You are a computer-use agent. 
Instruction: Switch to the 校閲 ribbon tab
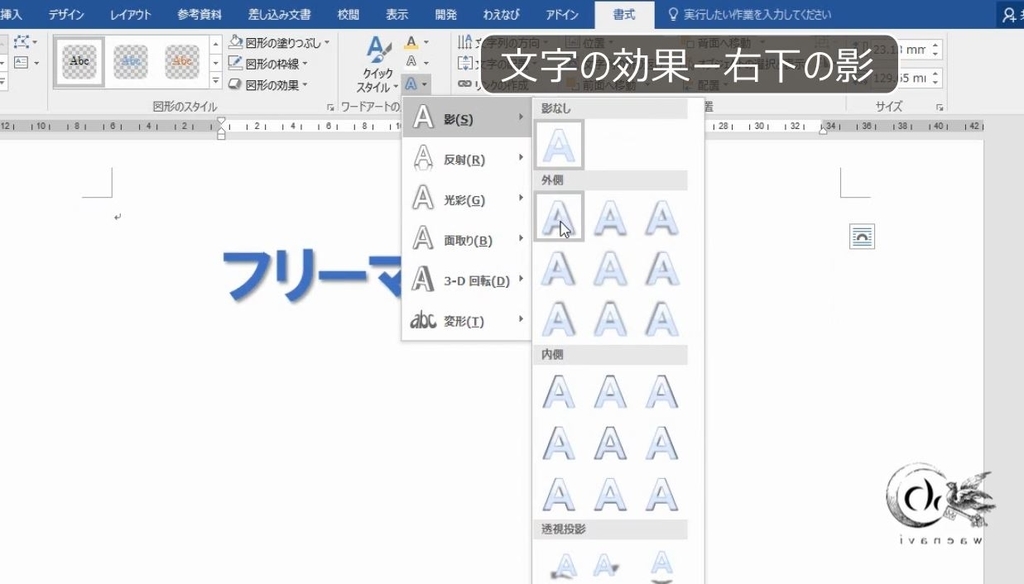click(x=348, y=14)
